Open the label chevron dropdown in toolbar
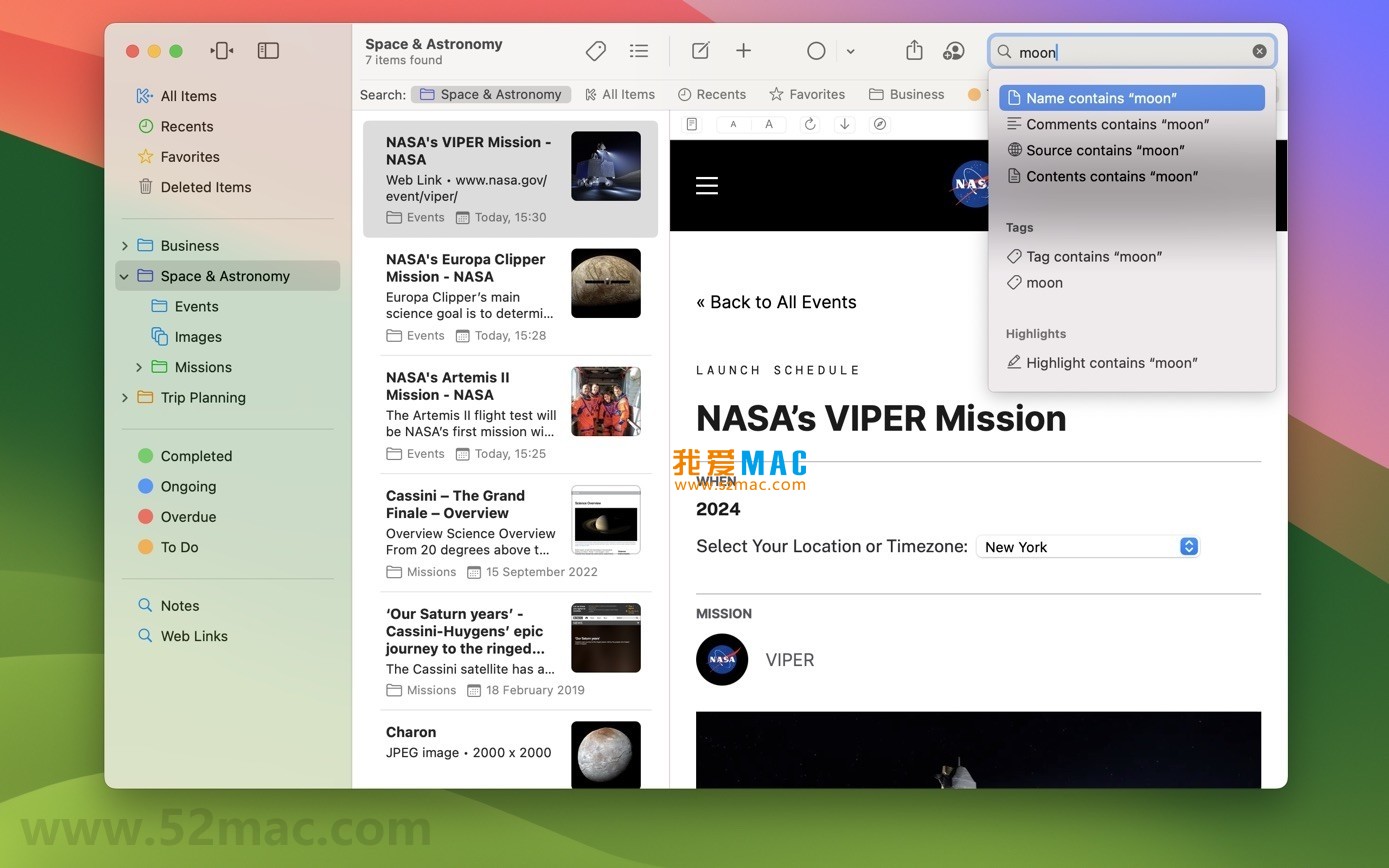Viewport: 1389px width, 868px height. point(851,51)
